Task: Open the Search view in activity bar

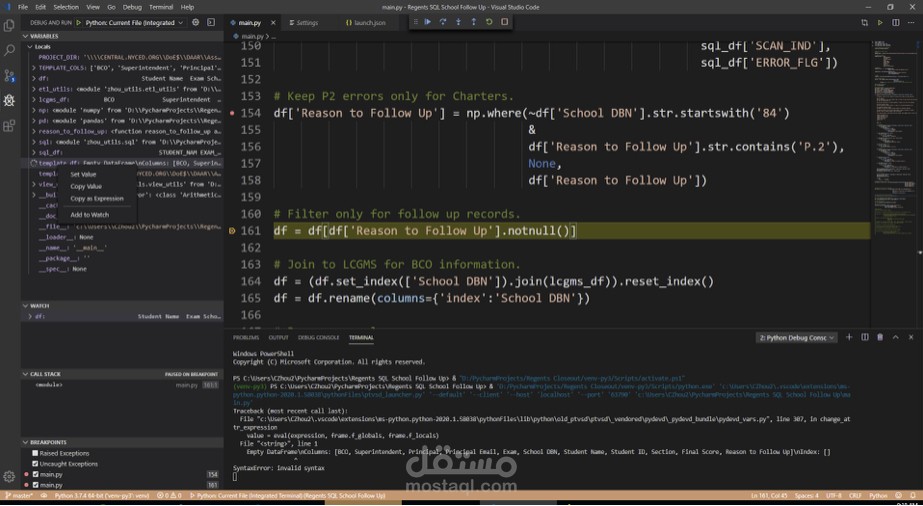Action: (9, 51)
